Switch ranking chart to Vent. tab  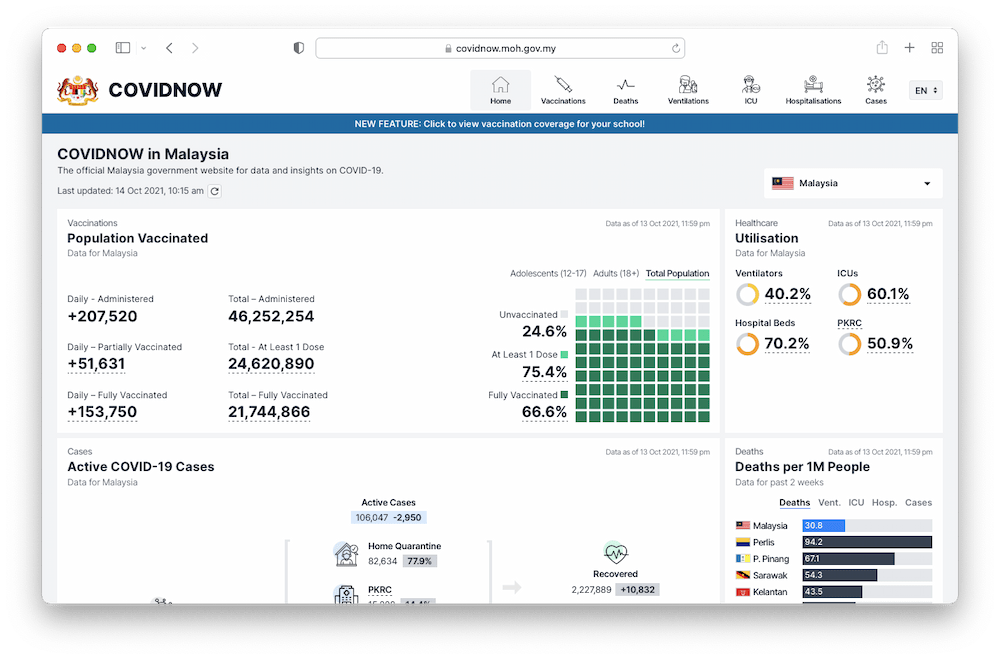829,503
